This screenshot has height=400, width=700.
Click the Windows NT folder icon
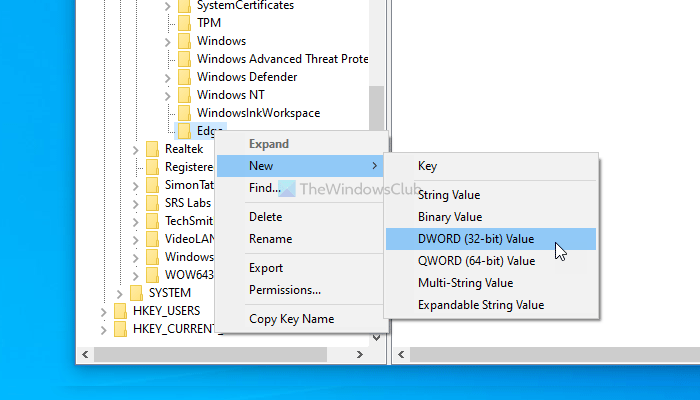coord(184,95)
